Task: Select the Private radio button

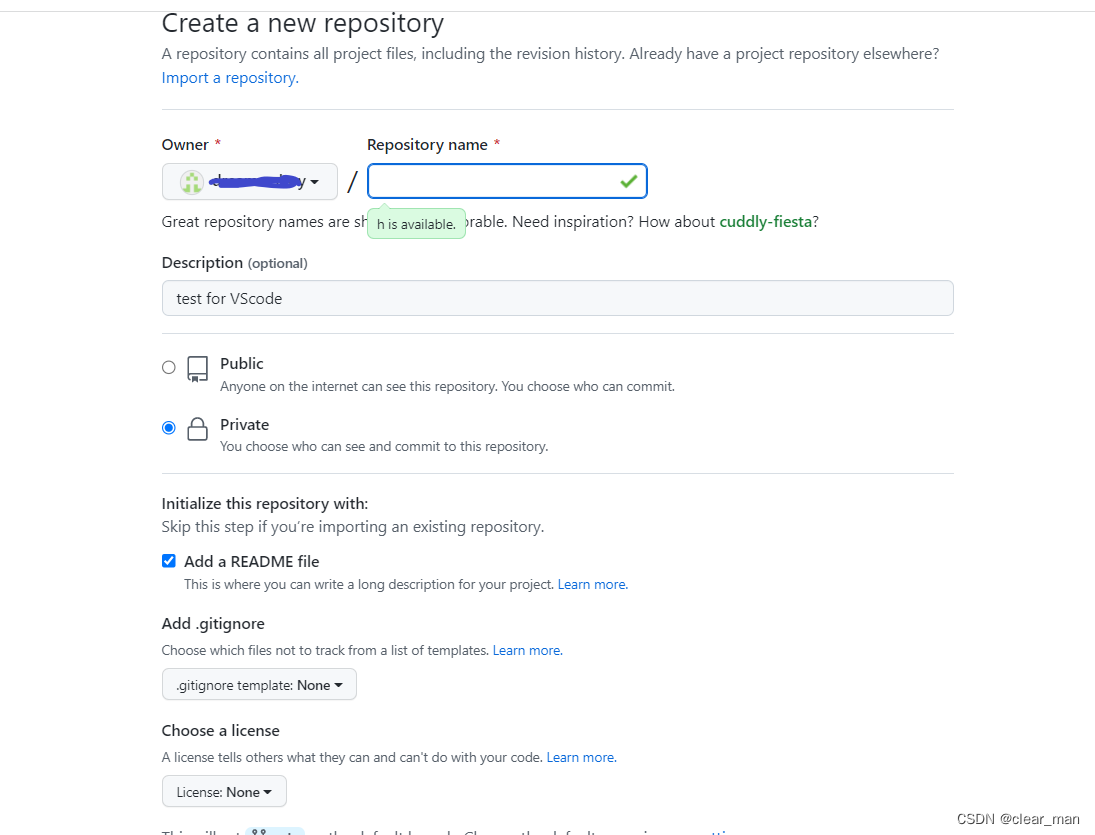Action: 168,427
